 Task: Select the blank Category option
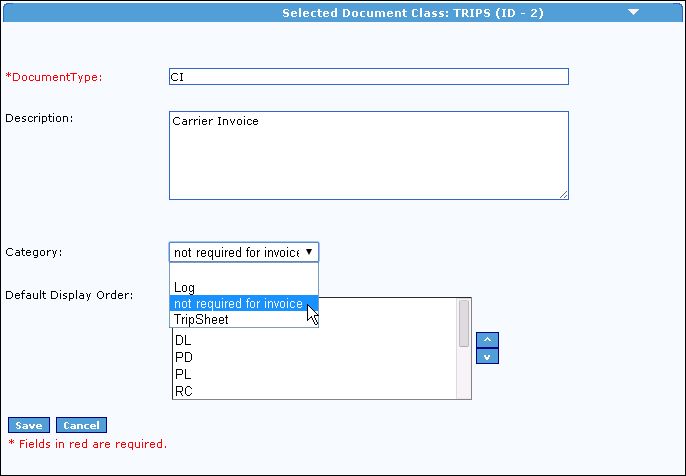click(x=244, y=271)
